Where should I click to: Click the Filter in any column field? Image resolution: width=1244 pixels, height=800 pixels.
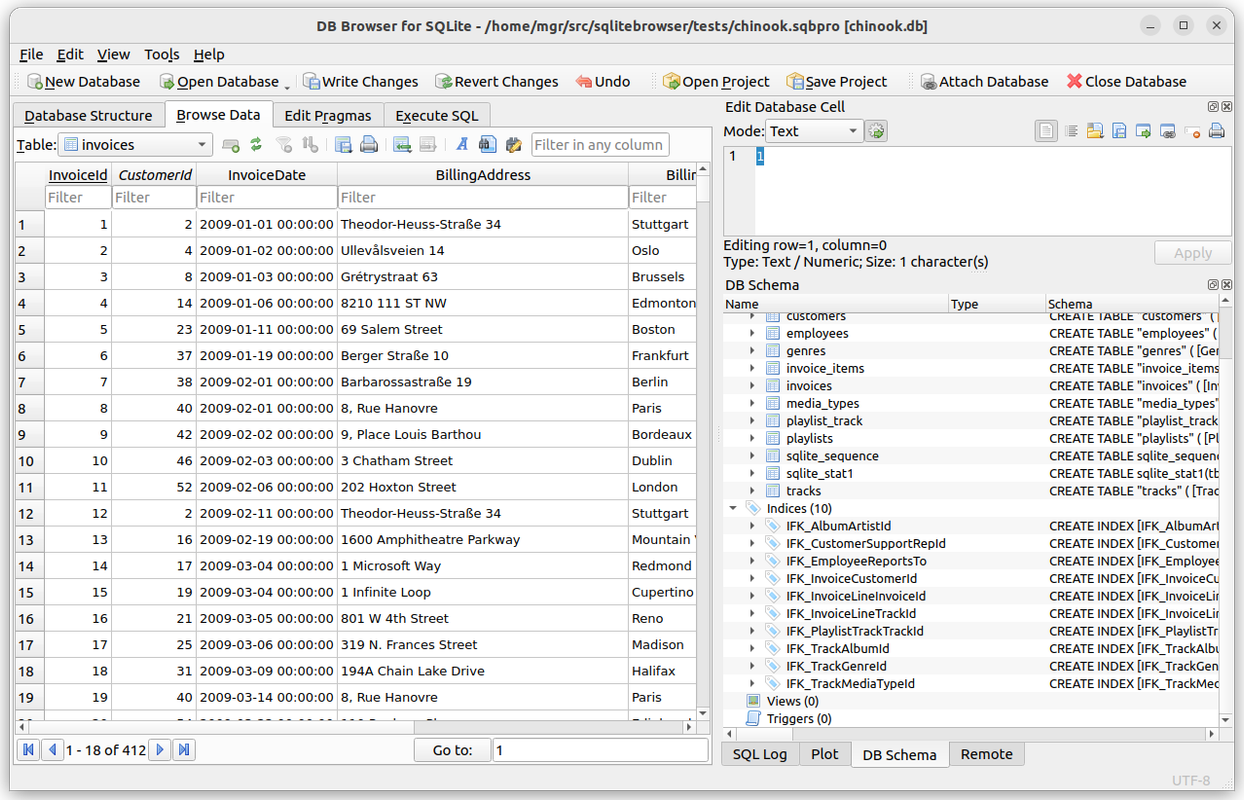pyautogui.click(x=600, y=145)
